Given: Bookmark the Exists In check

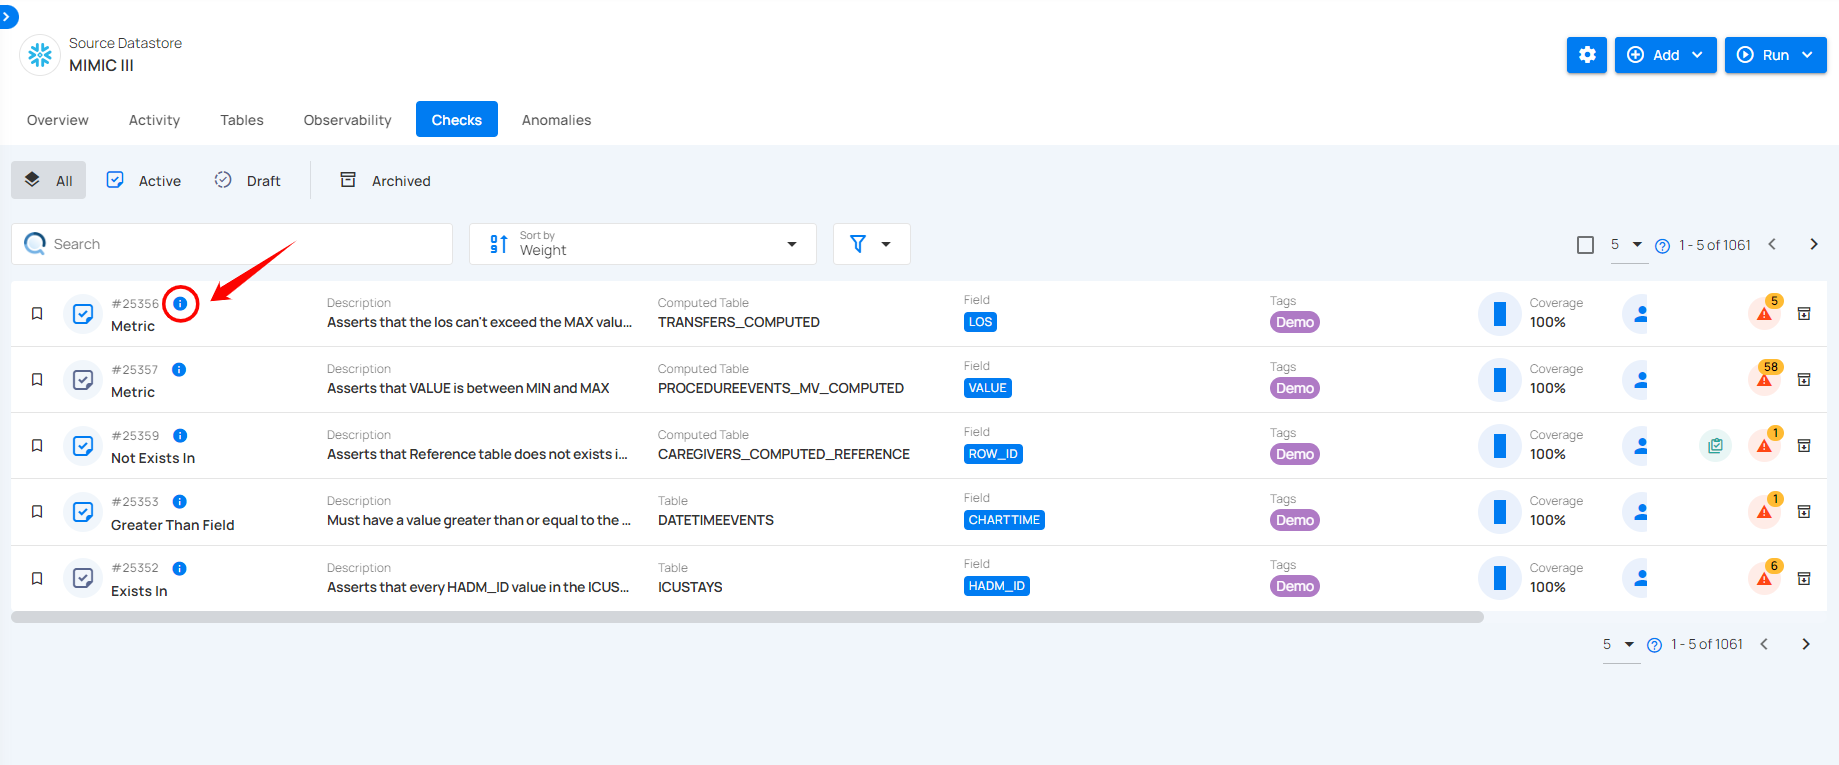Looking at the screenshot, I should (x=37, y=579).
